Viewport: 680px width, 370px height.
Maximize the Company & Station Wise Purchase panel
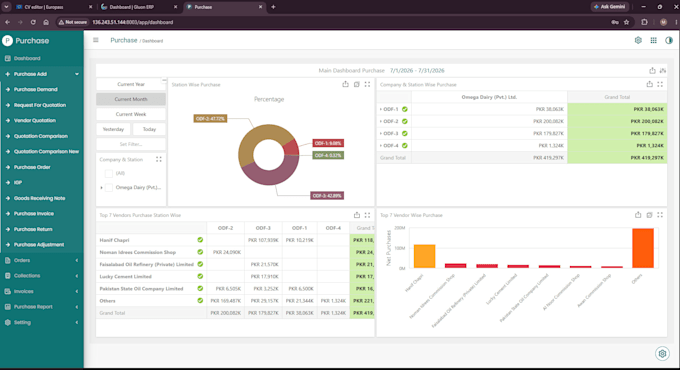pos(660,84)
